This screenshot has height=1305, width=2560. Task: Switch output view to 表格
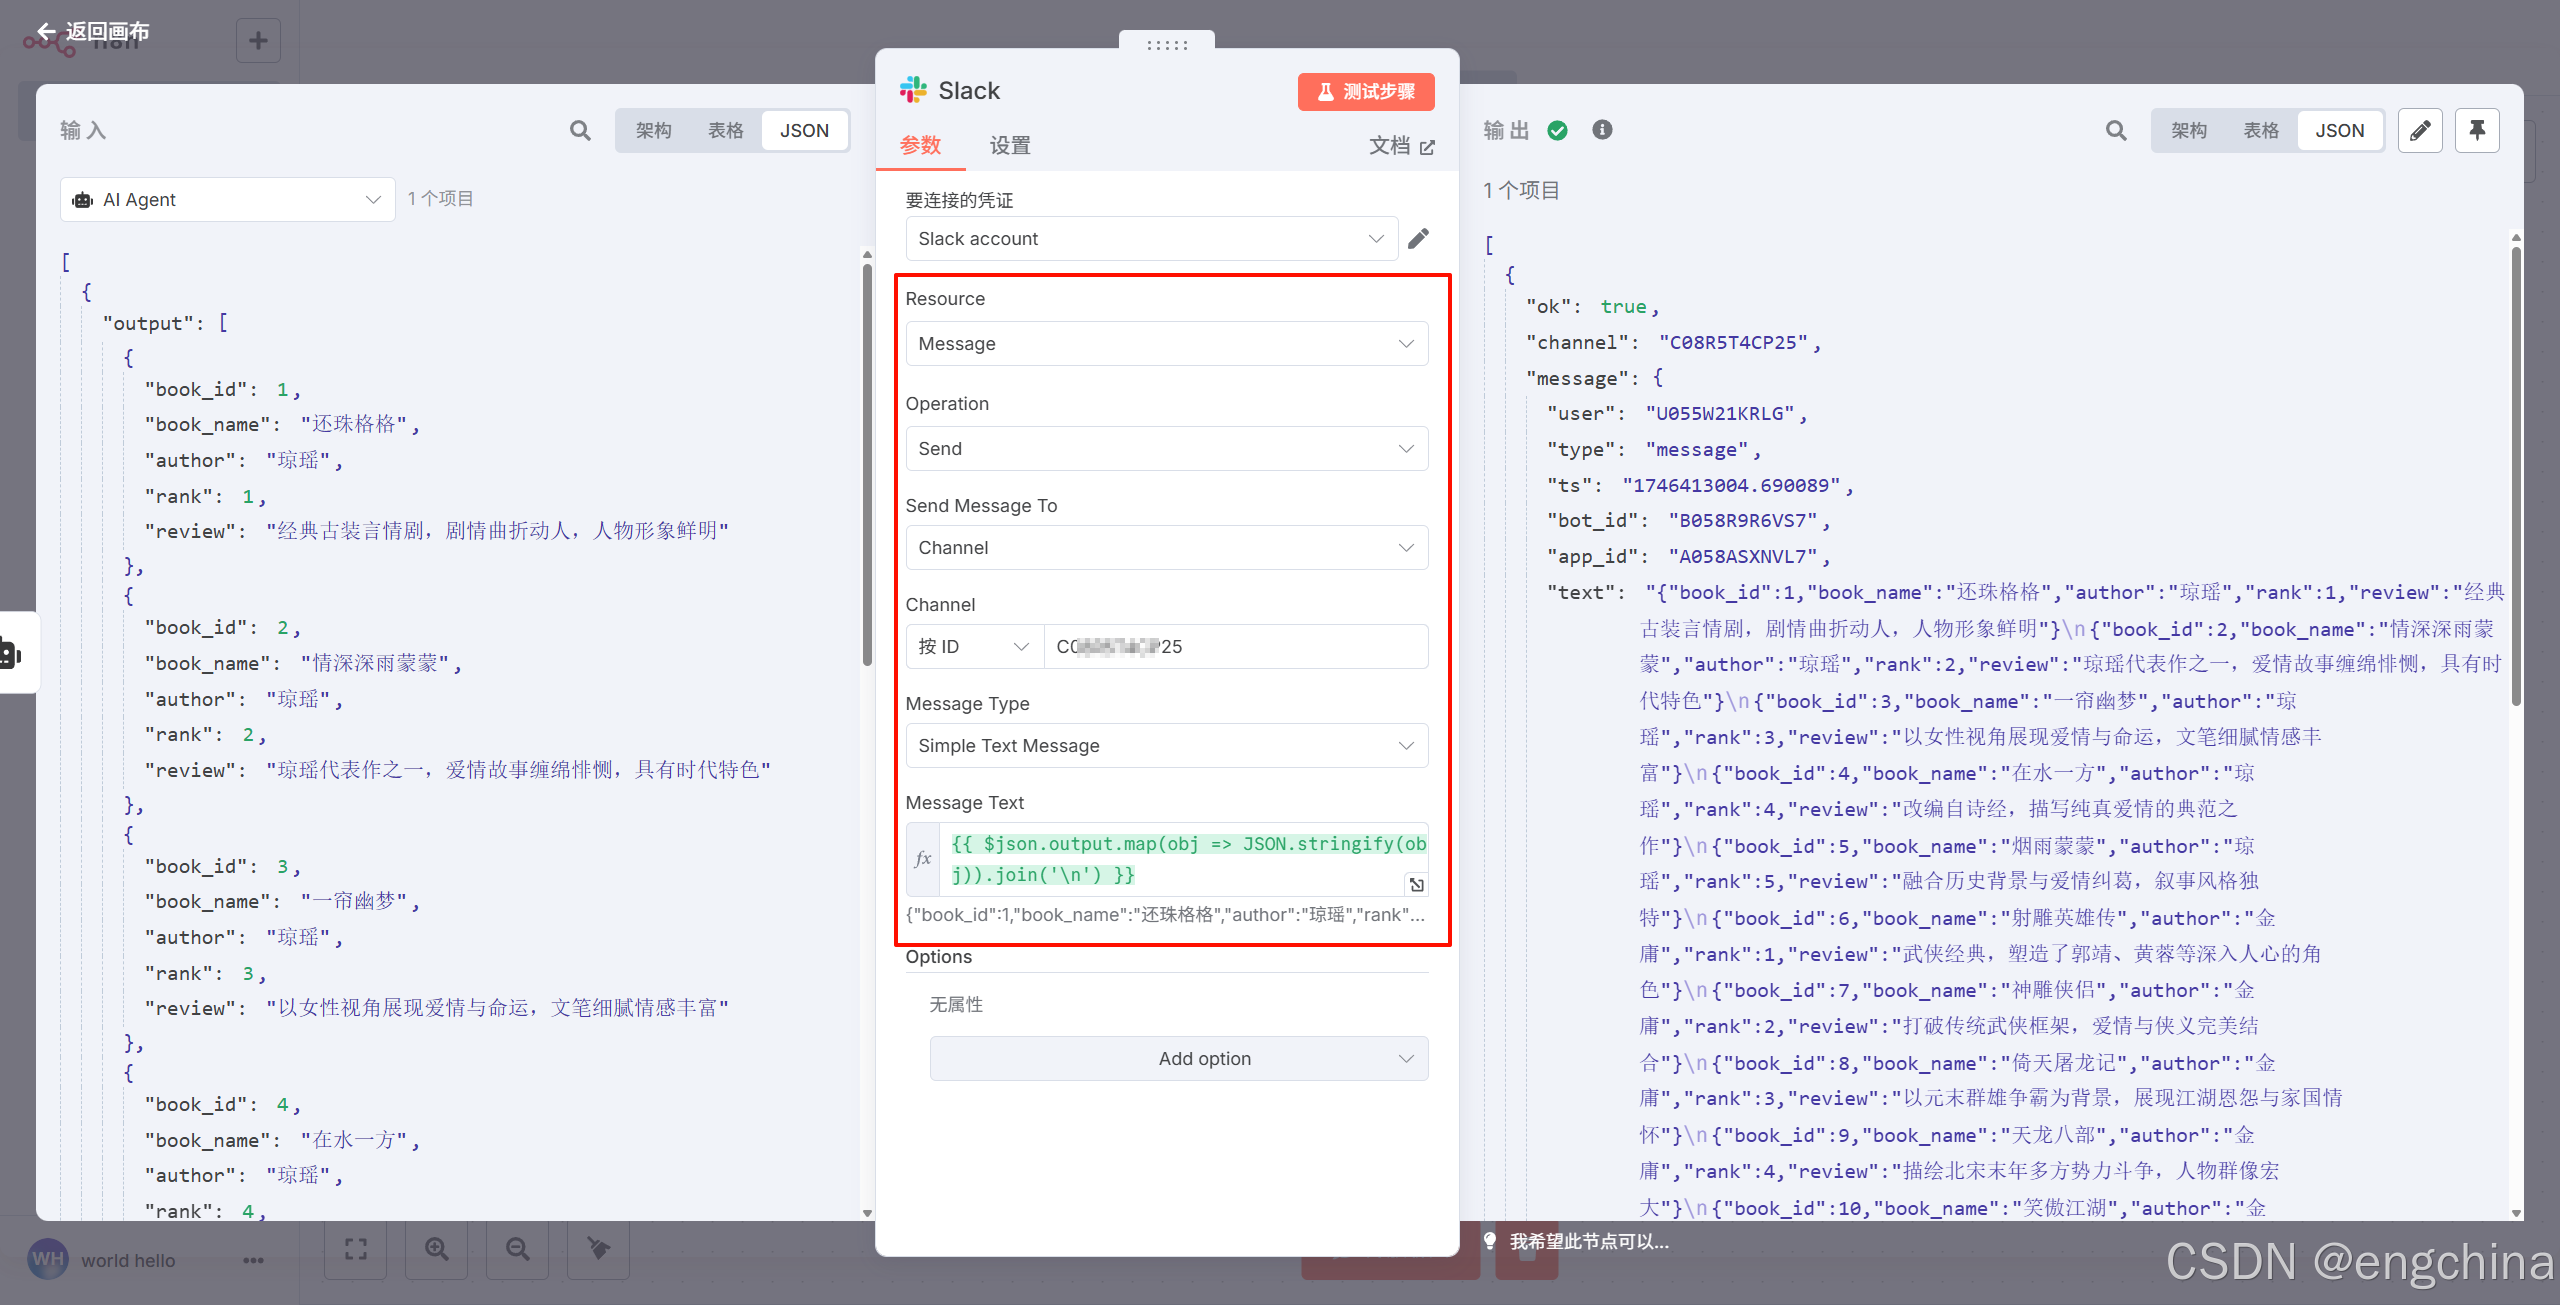[2260, 131]
